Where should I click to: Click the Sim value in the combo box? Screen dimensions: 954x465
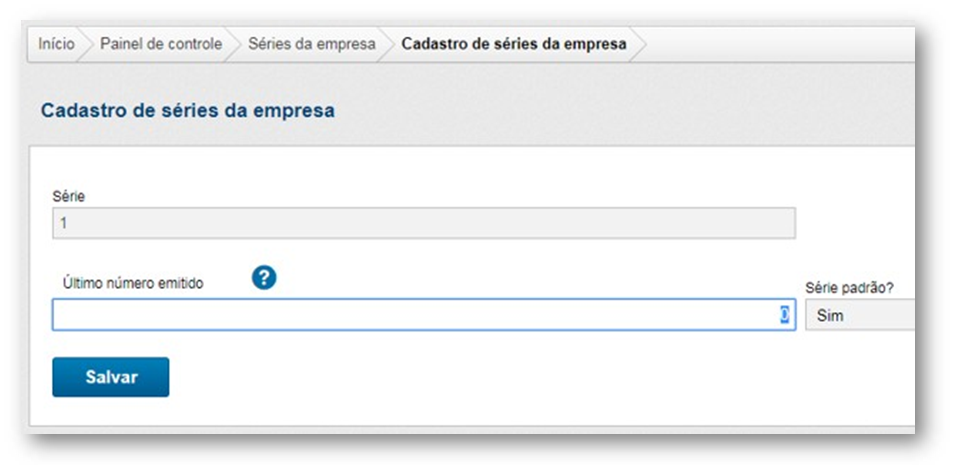(830, 316)
